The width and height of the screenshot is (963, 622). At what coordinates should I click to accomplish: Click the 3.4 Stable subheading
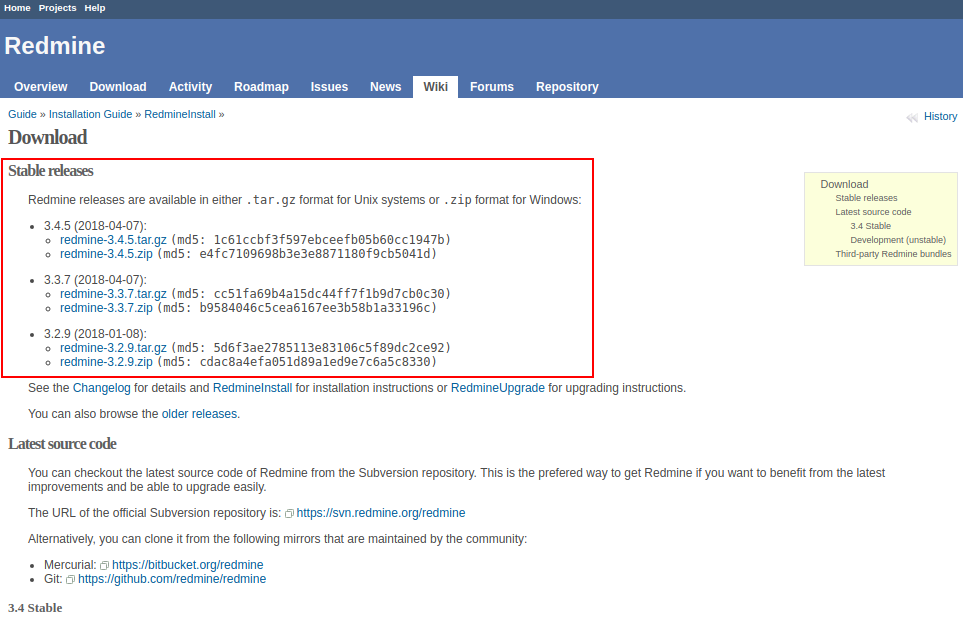[x=35, y=608]
